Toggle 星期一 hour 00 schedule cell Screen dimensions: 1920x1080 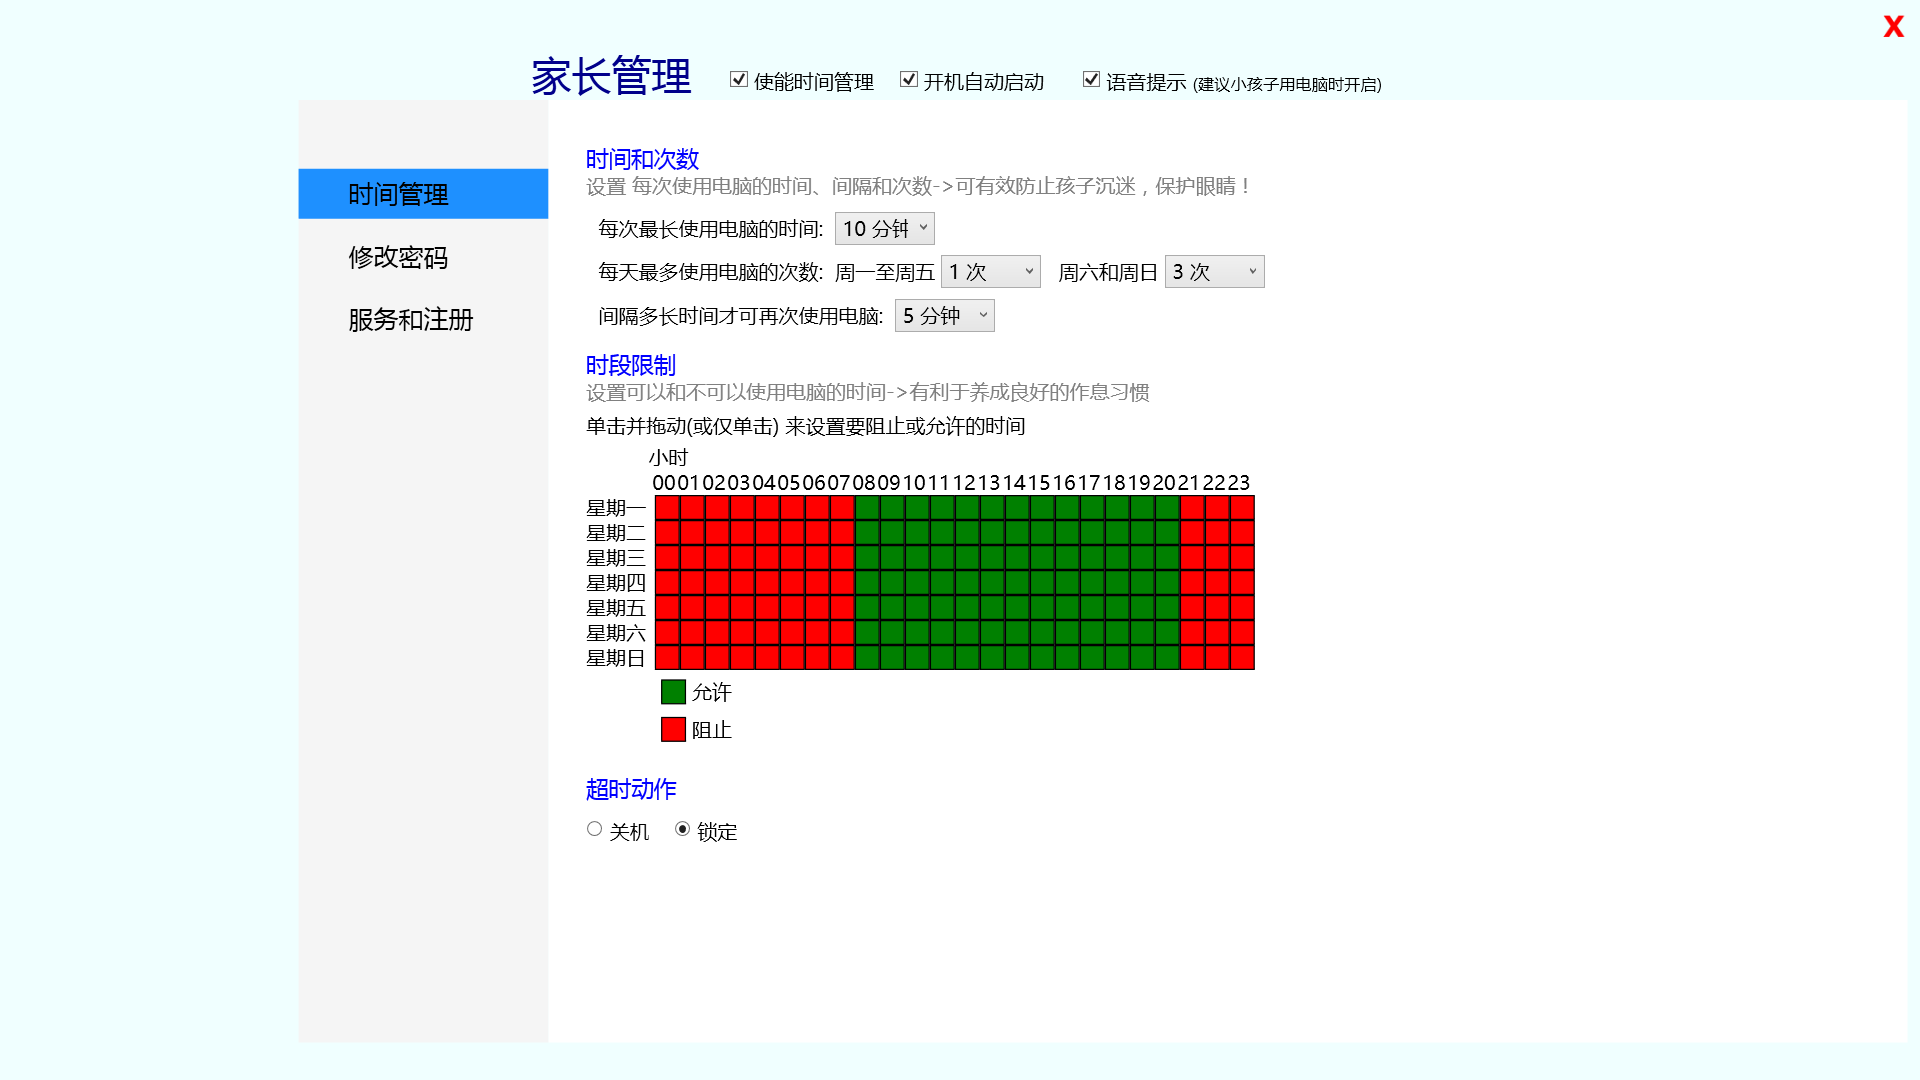point(667,508)
